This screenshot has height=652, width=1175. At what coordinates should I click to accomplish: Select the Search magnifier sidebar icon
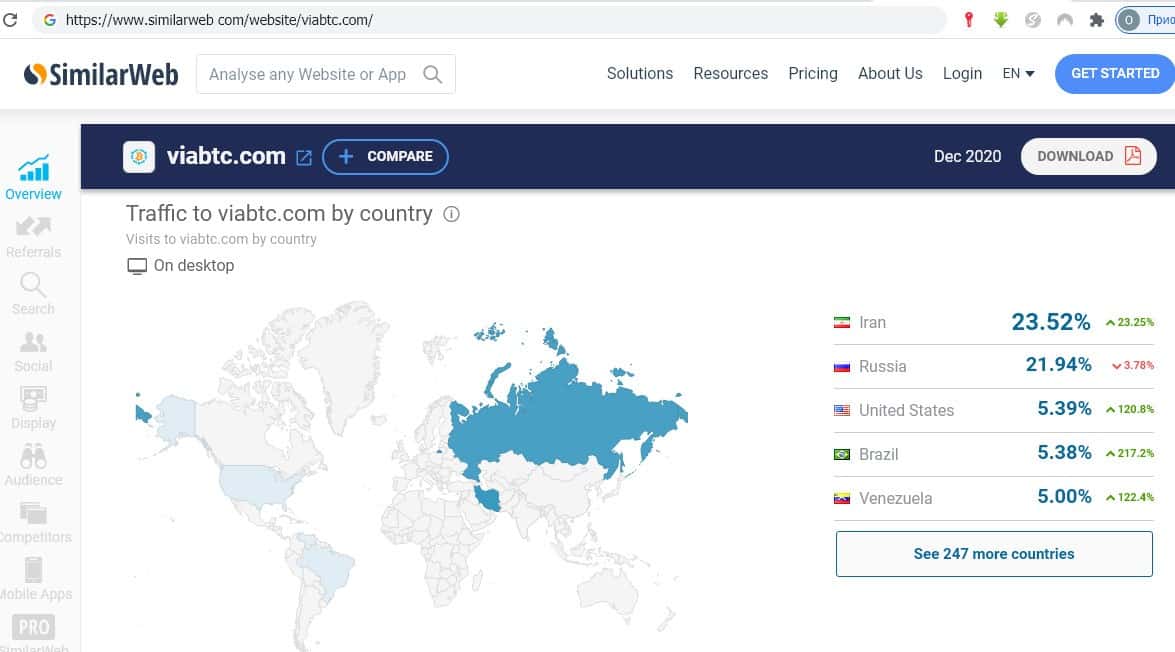pyautogui.click(x=33, y=285)
